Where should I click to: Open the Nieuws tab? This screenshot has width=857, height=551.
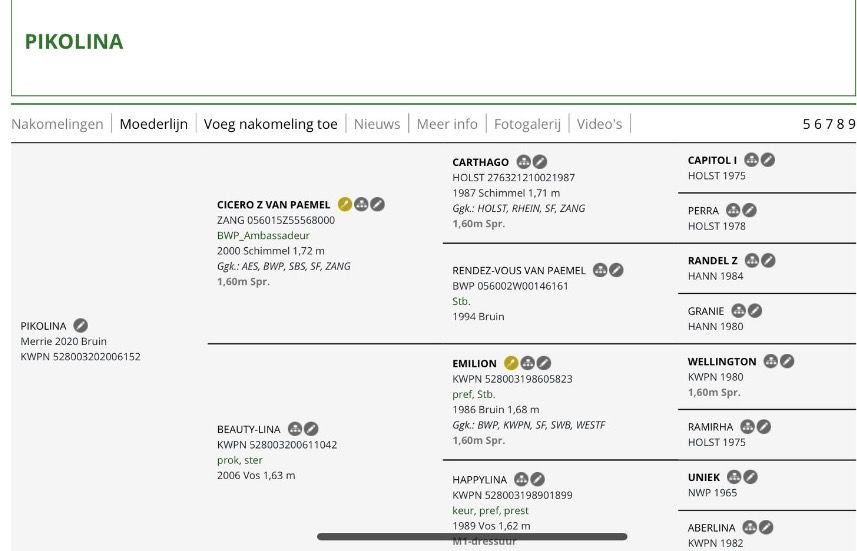click(377, 124)
